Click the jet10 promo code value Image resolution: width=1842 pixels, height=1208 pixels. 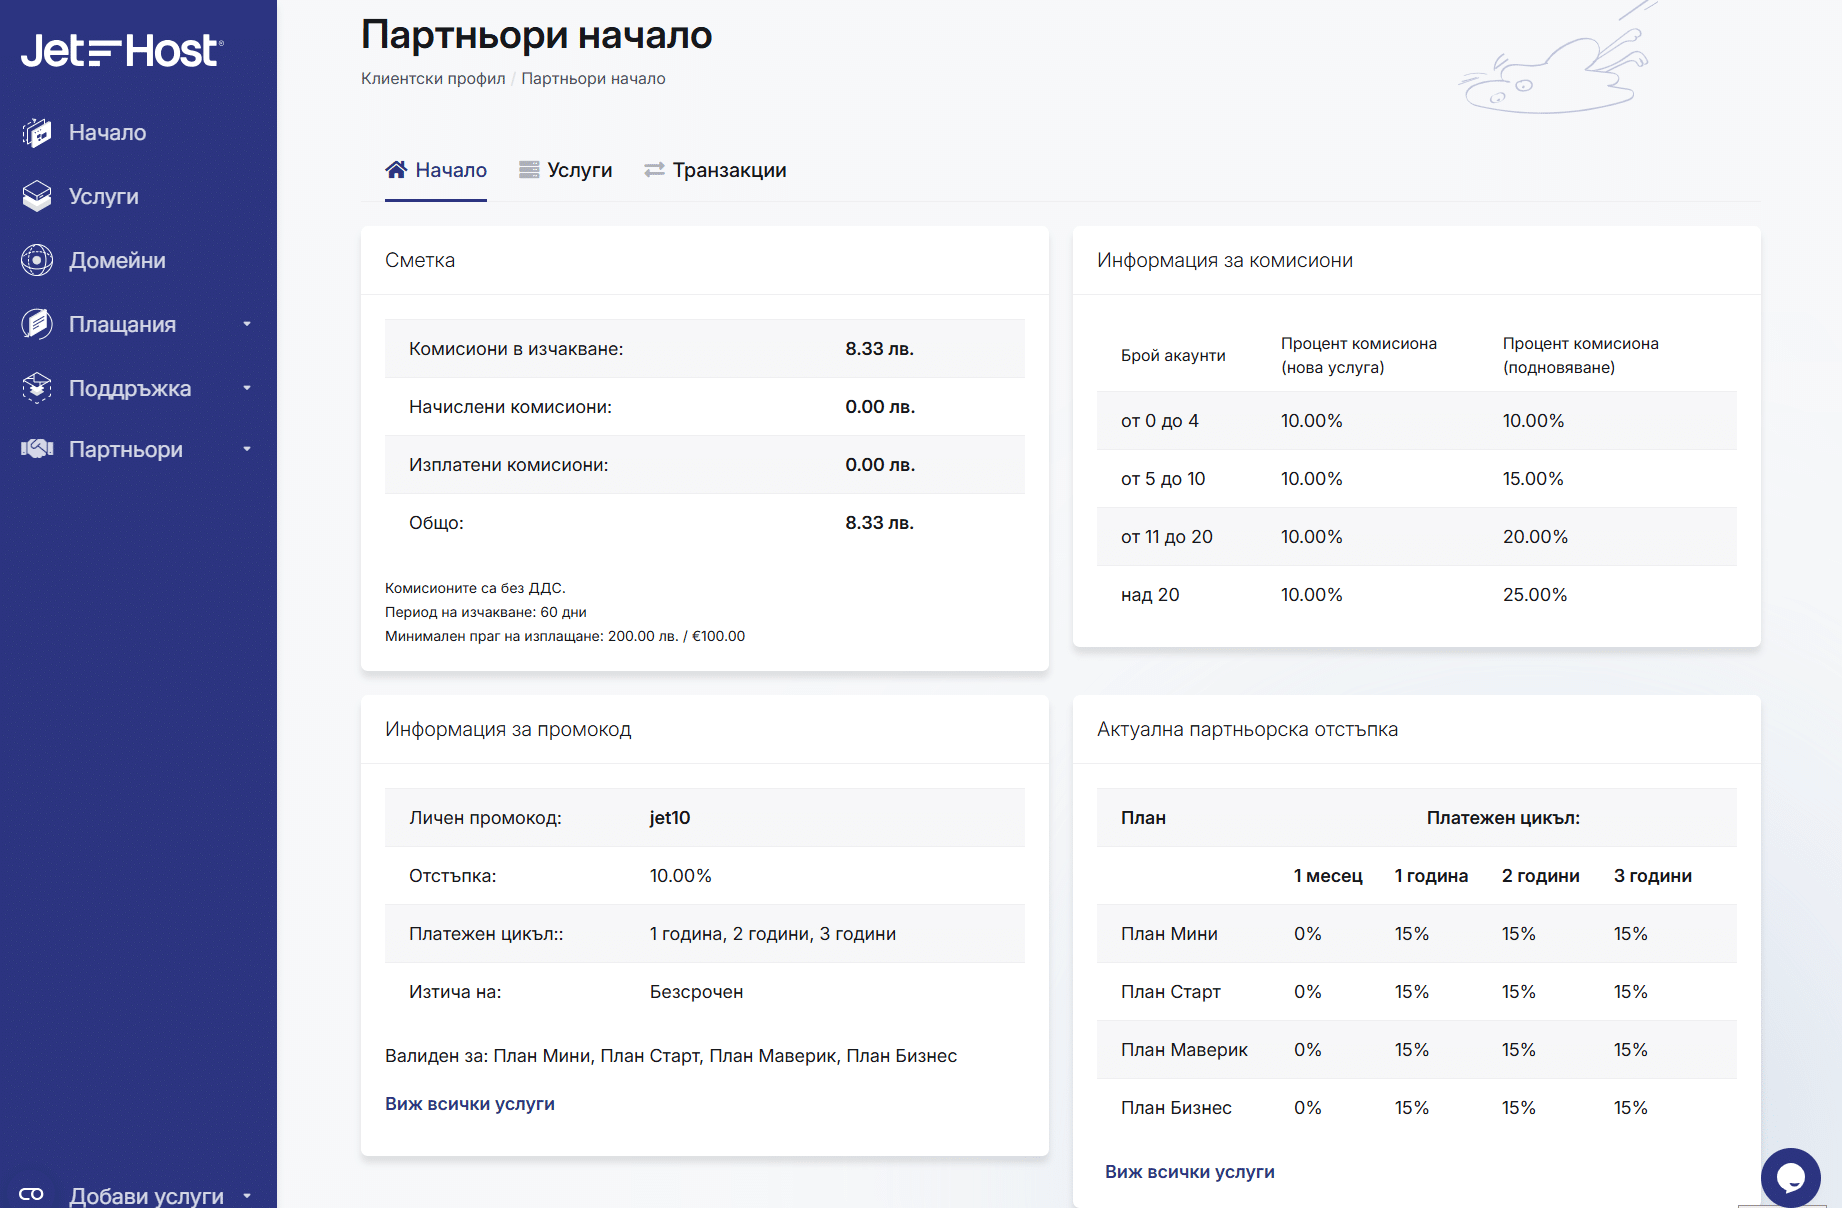(x=670, y=818)
